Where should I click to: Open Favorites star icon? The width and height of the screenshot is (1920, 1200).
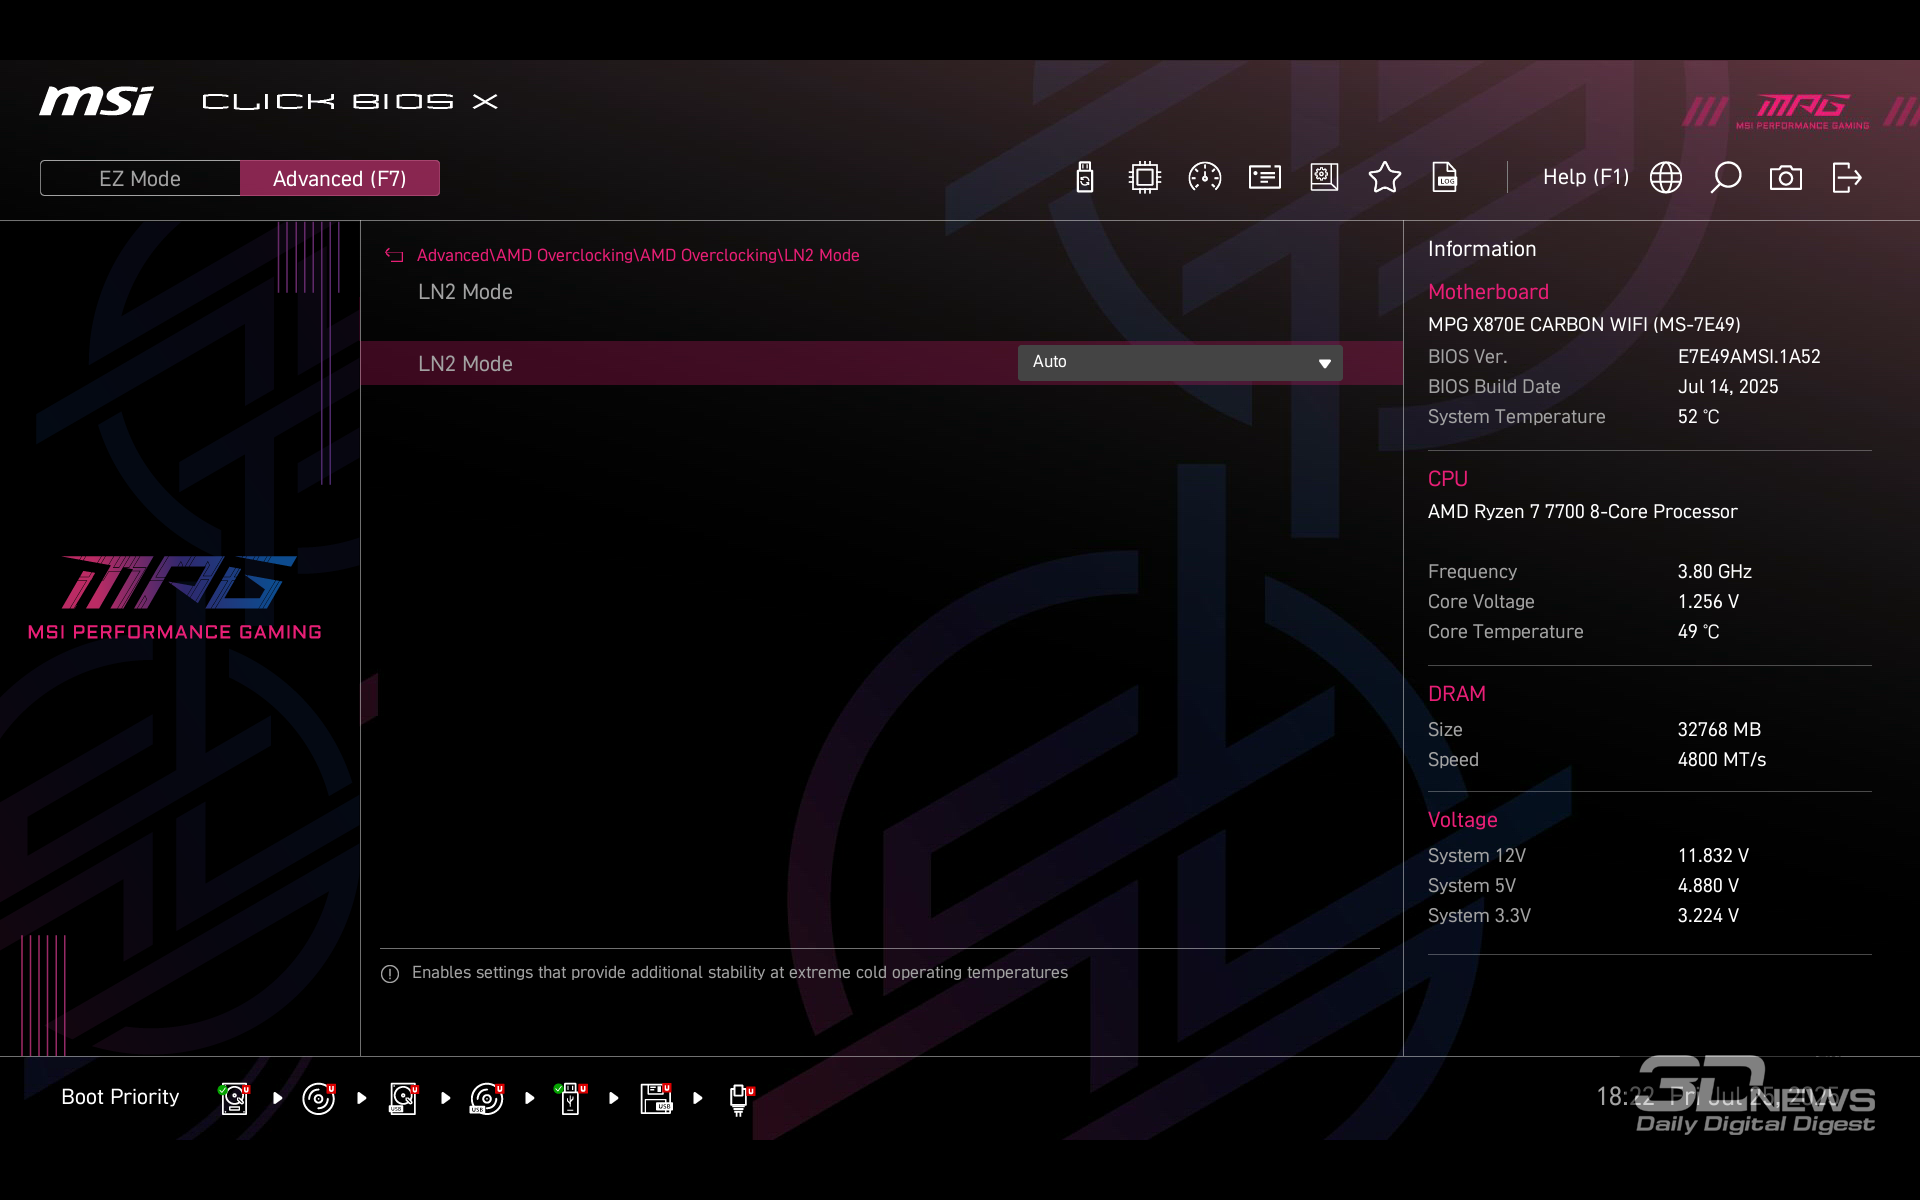[x=1385, y=178]
